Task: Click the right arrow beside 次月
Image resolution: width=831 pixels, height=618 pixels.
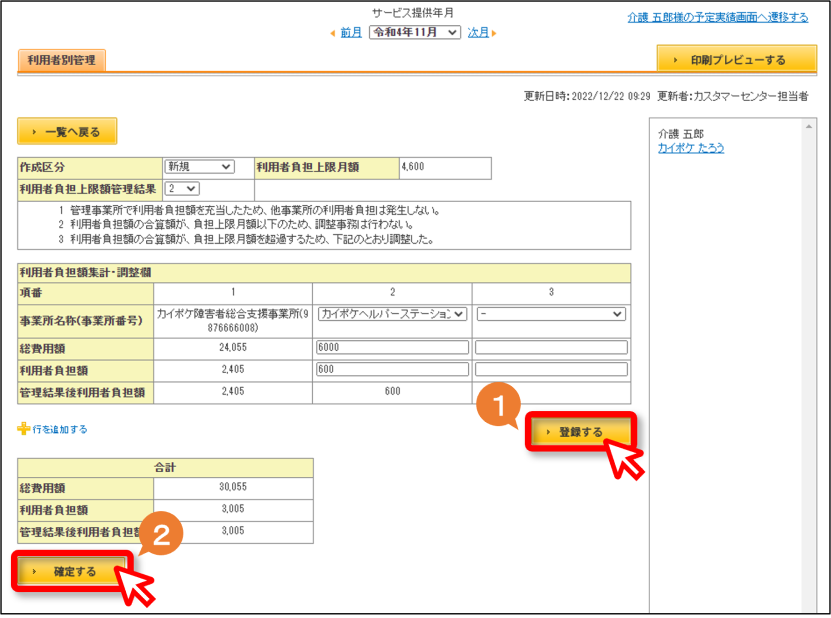Action: click(x=494, y=33)
